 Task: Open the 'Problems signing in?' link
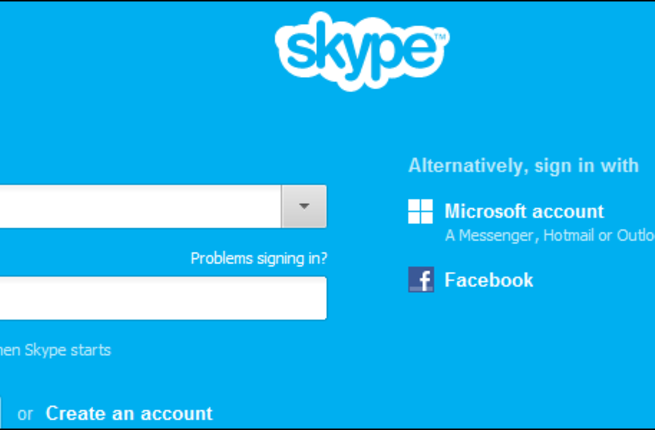[x=259, y=258]
